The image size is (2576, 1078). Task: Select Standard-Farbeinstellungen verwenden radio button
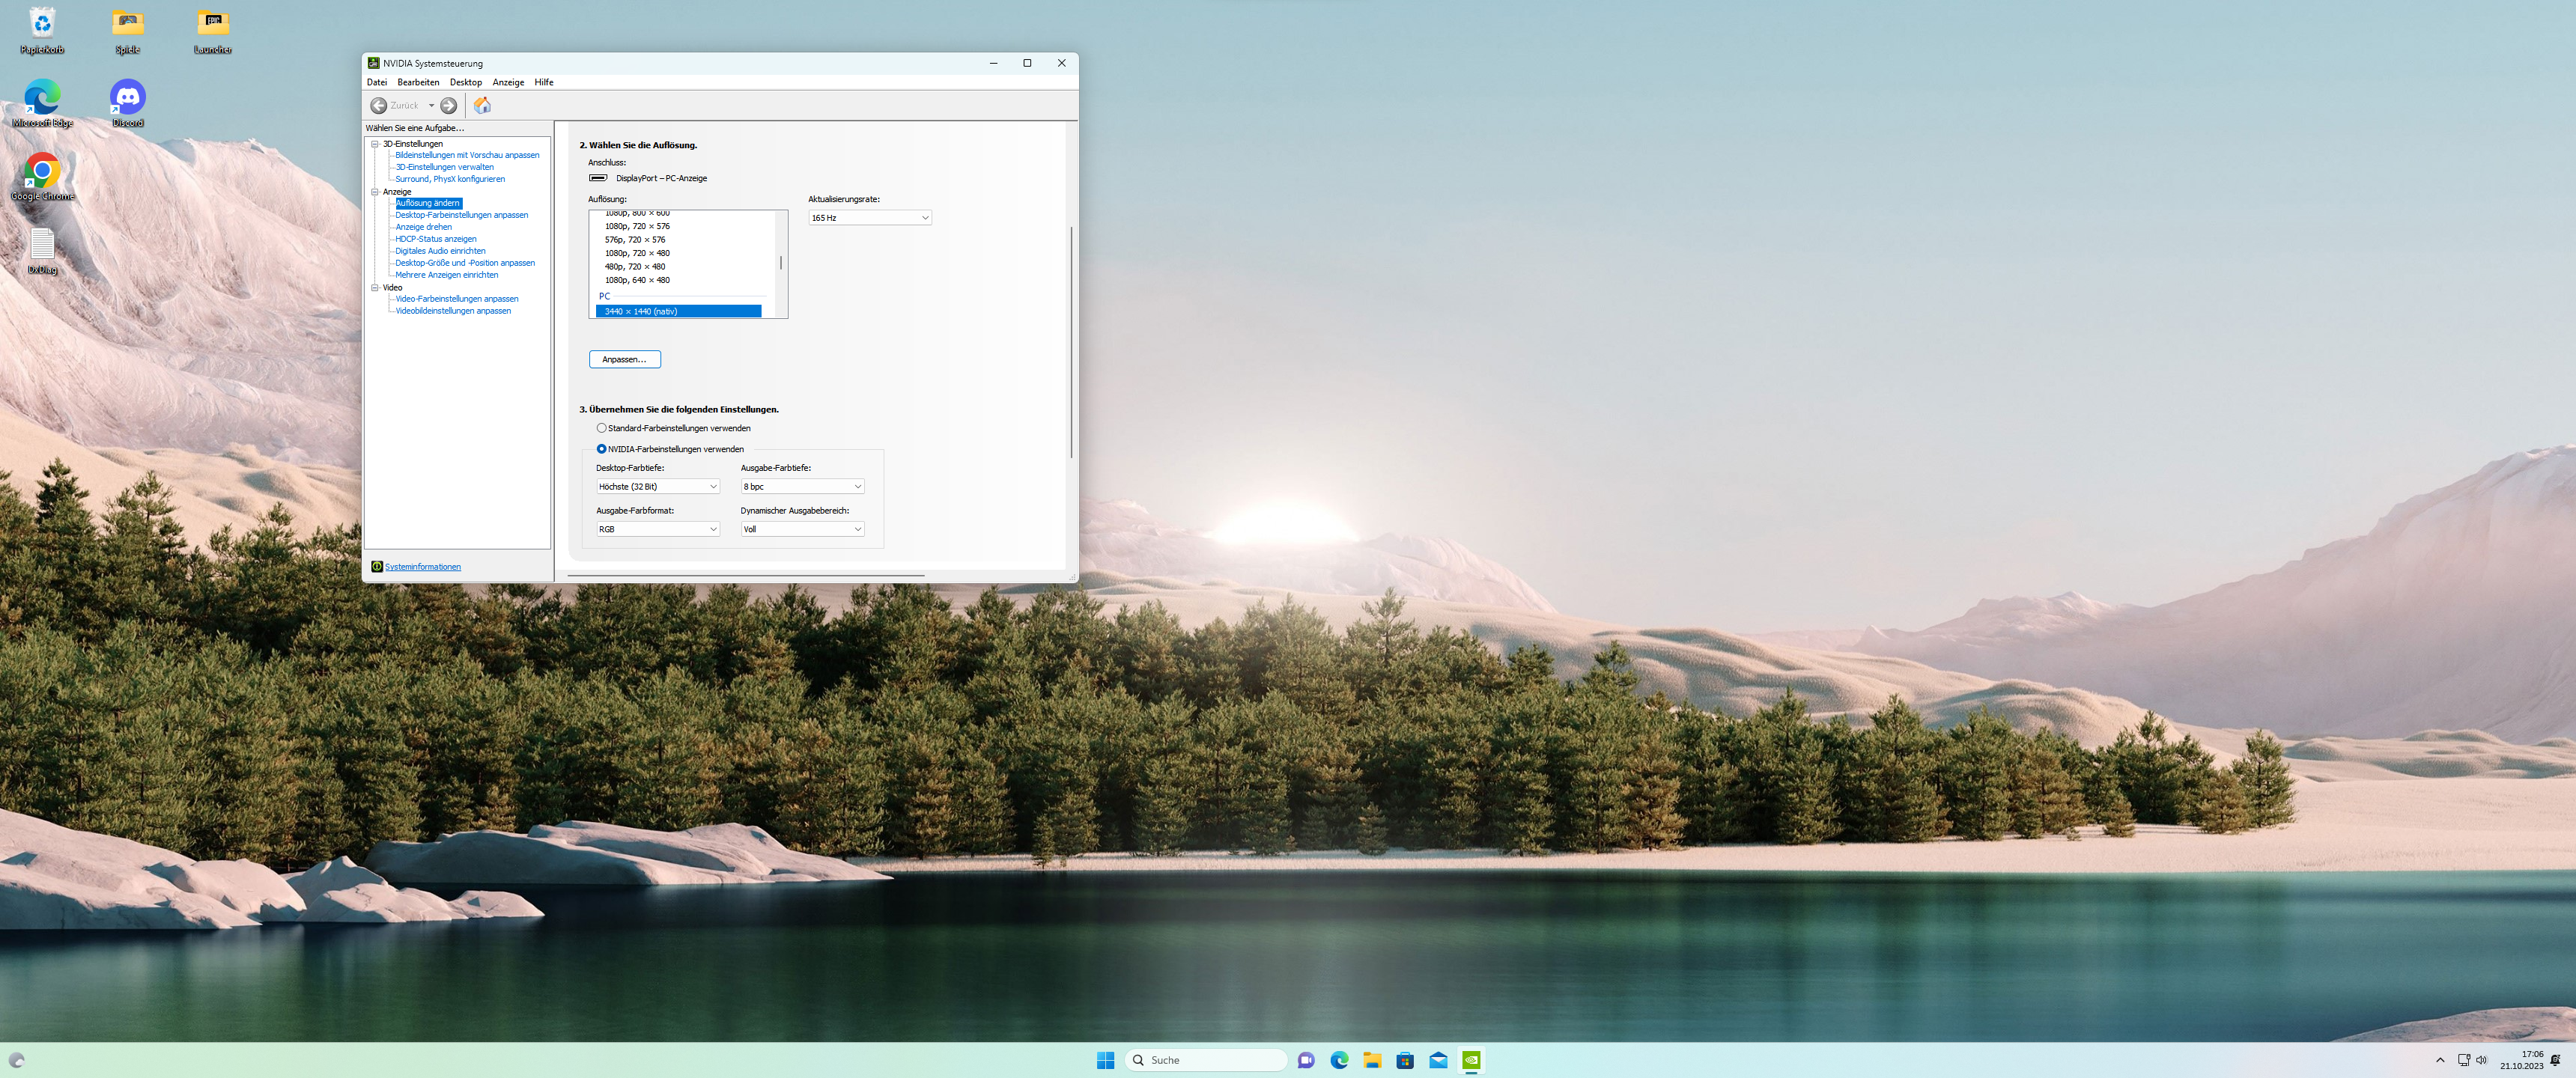[x=602, y=428]
